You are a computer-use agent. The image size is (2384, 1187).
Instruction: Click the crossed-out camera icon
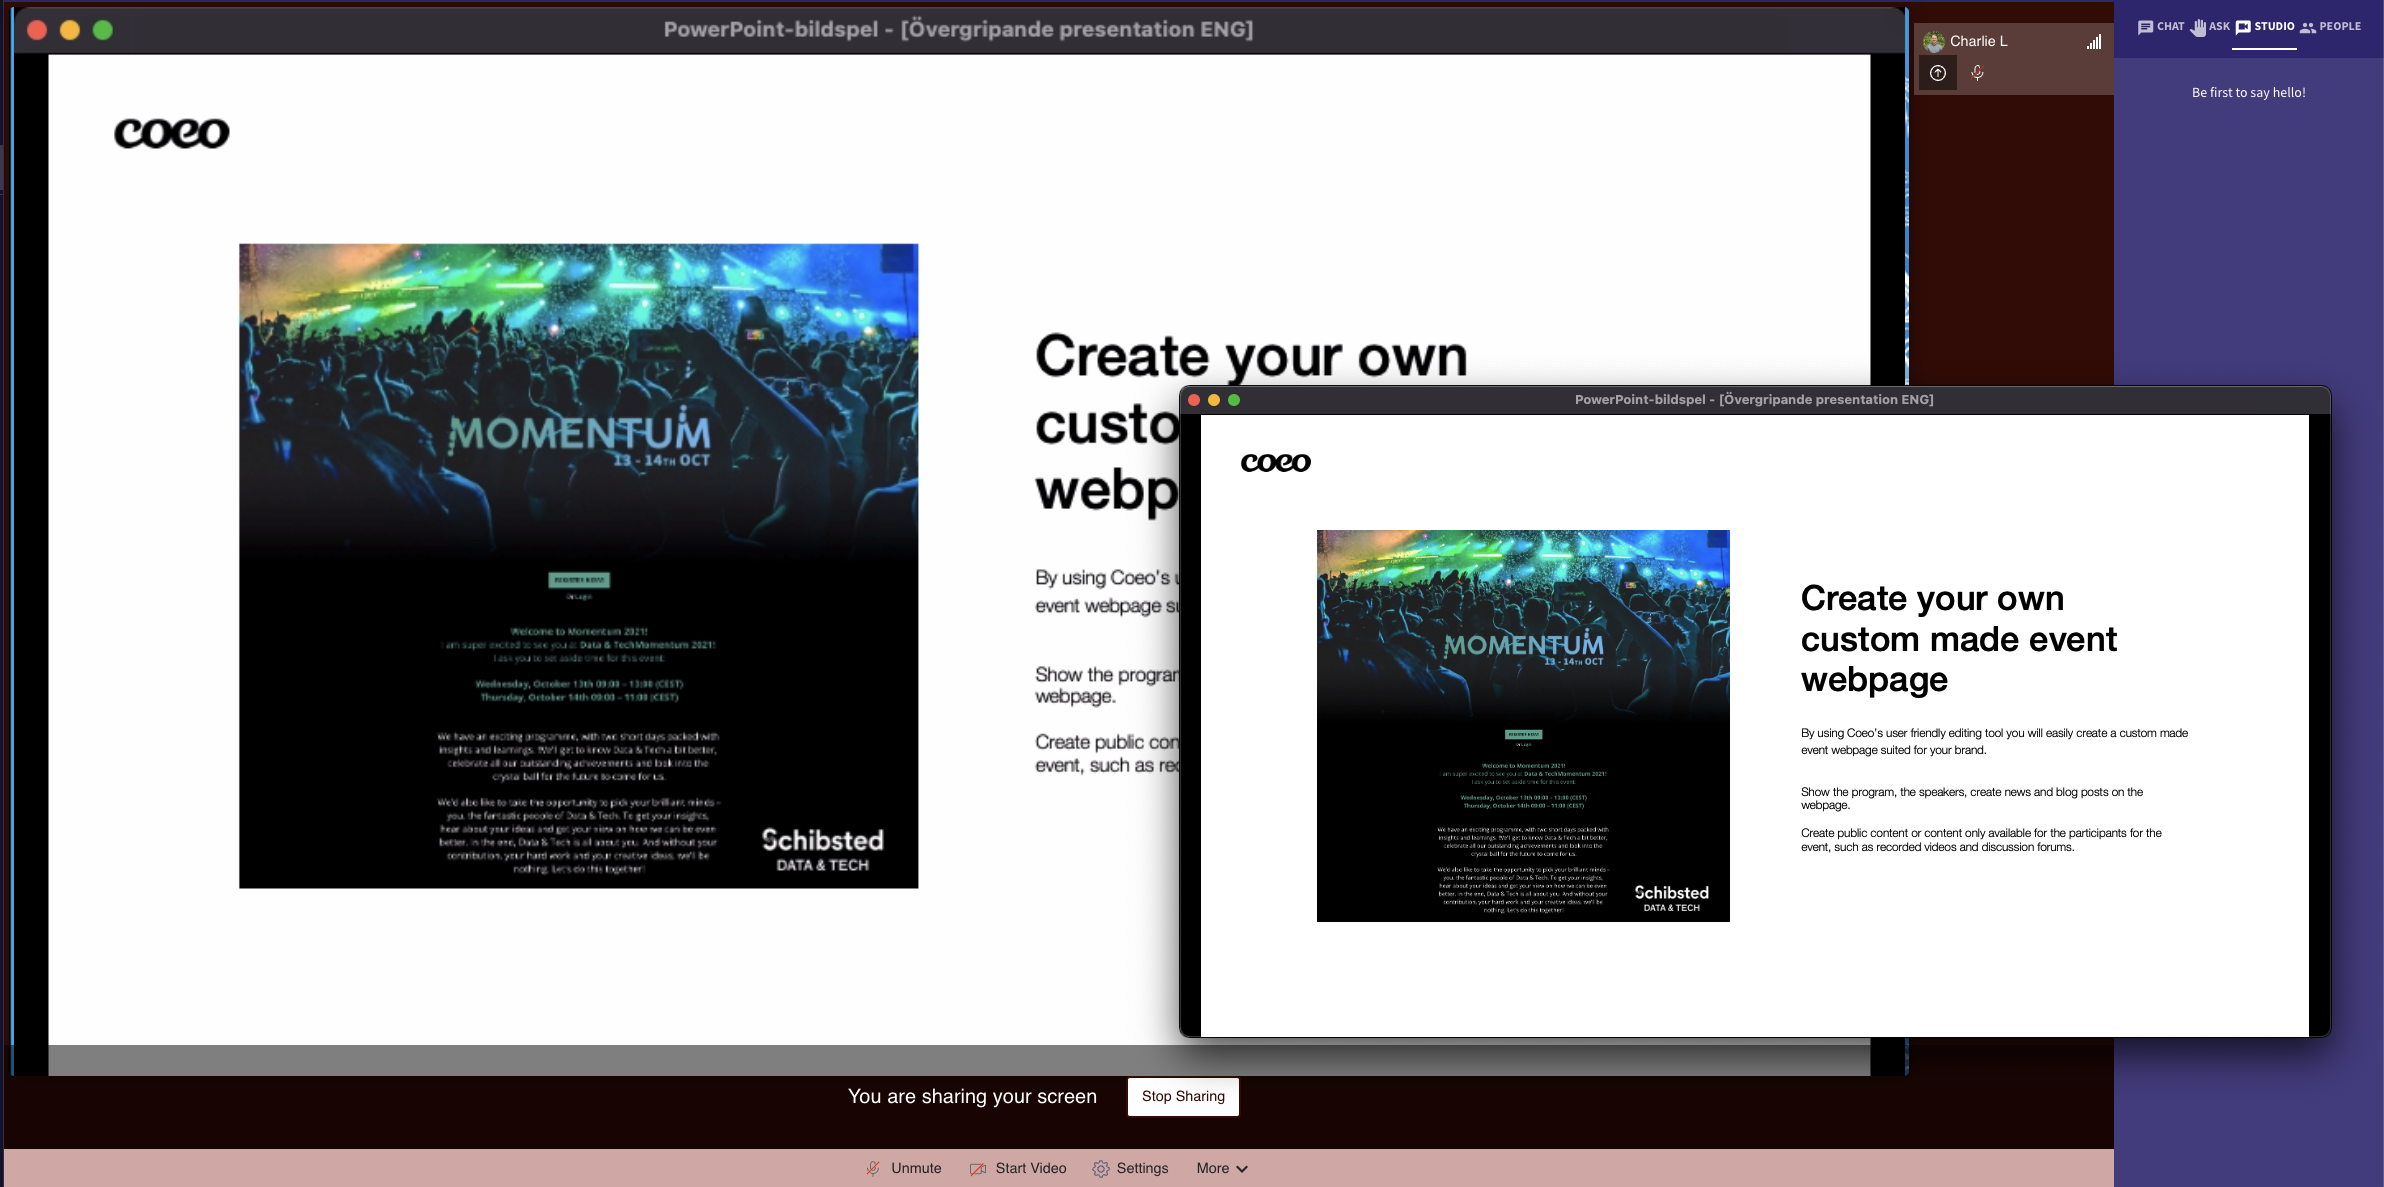click(x=977, y=1168)
